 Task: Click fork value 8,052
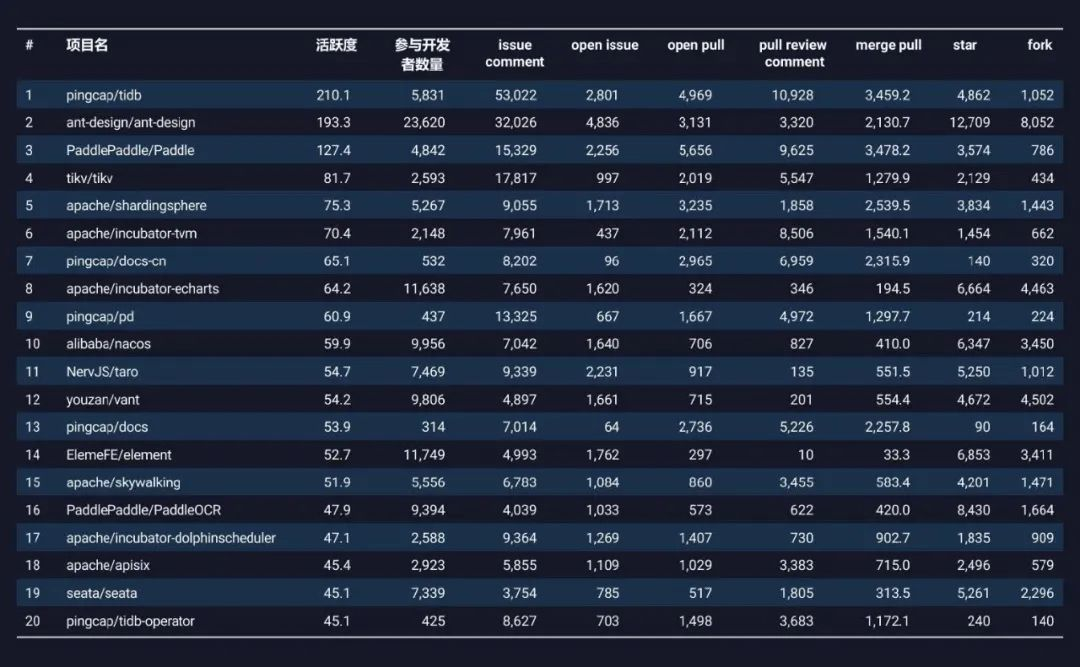[1037, 123]
